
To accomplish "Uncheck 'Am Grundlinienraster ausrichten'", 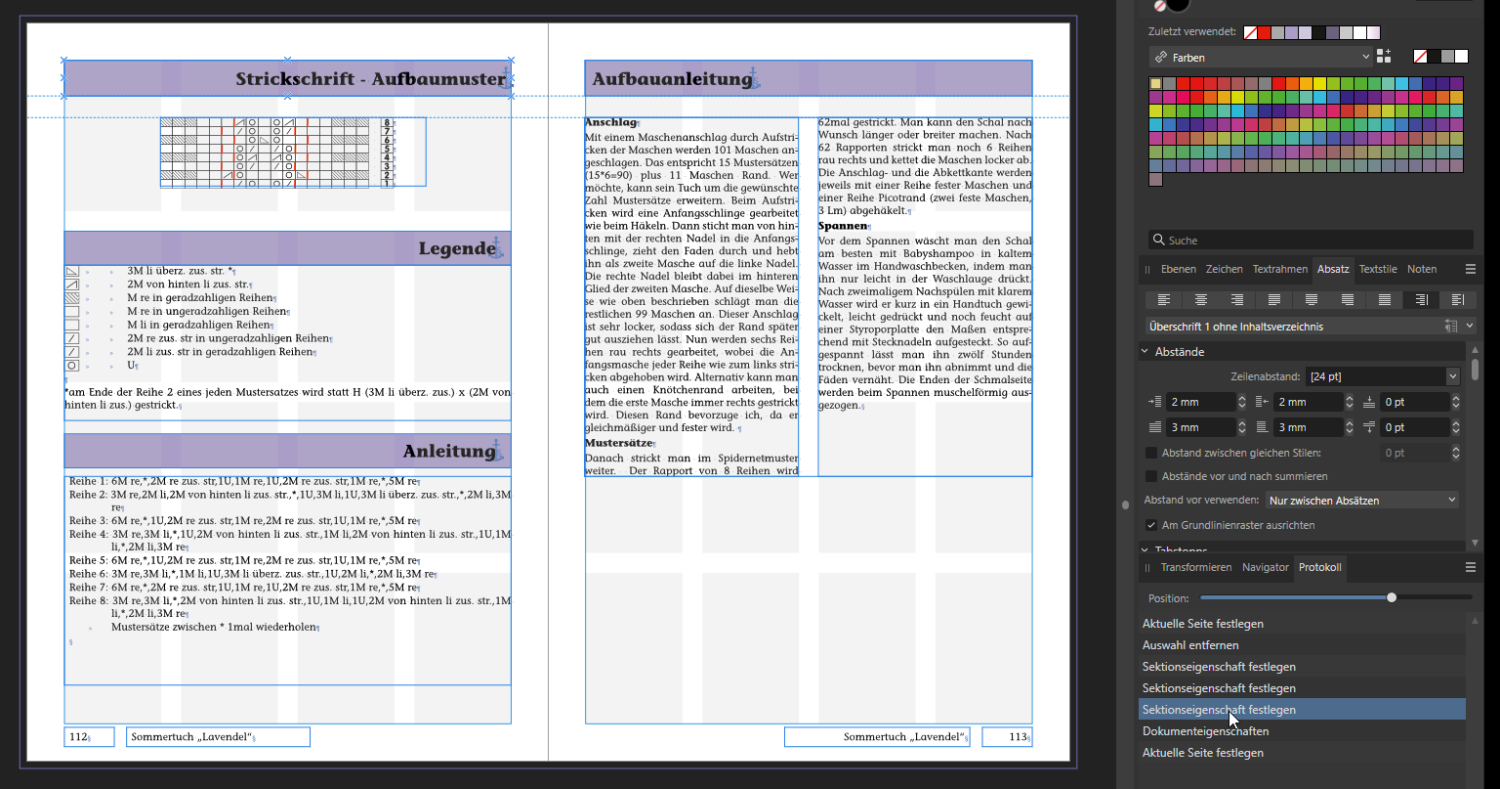I will point(1152,525).
